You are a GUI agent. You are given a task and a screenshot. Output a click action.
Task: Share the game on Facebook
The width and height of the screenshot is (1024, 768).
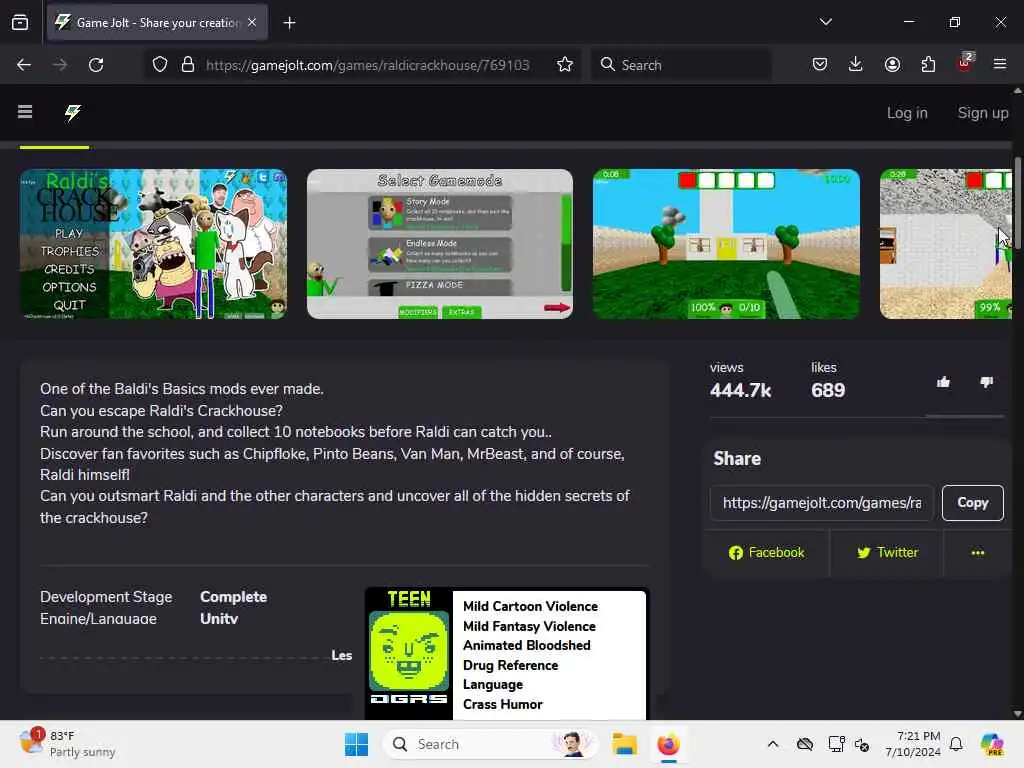tap(766, 552)
